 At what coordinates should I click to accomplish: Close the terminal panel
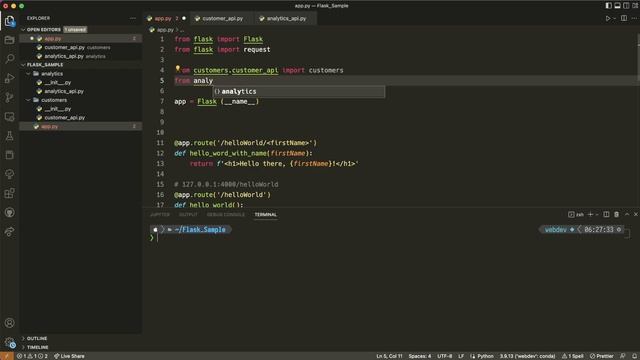coord(636,214)
